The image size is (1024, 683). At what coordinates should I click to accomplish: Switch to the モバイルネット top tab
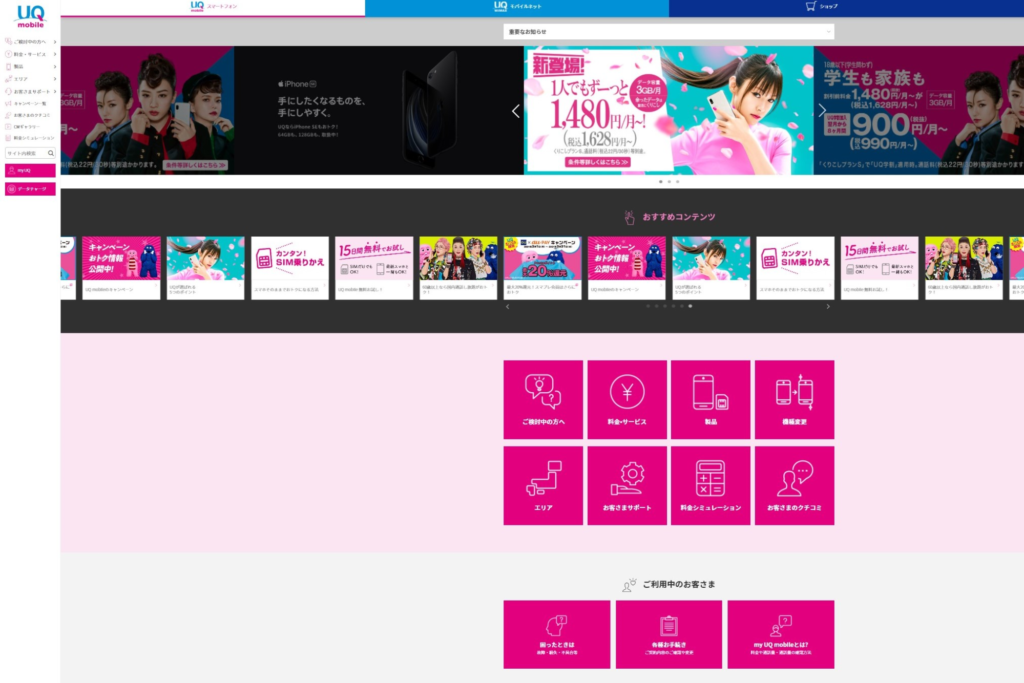click(x=517, y=7)
